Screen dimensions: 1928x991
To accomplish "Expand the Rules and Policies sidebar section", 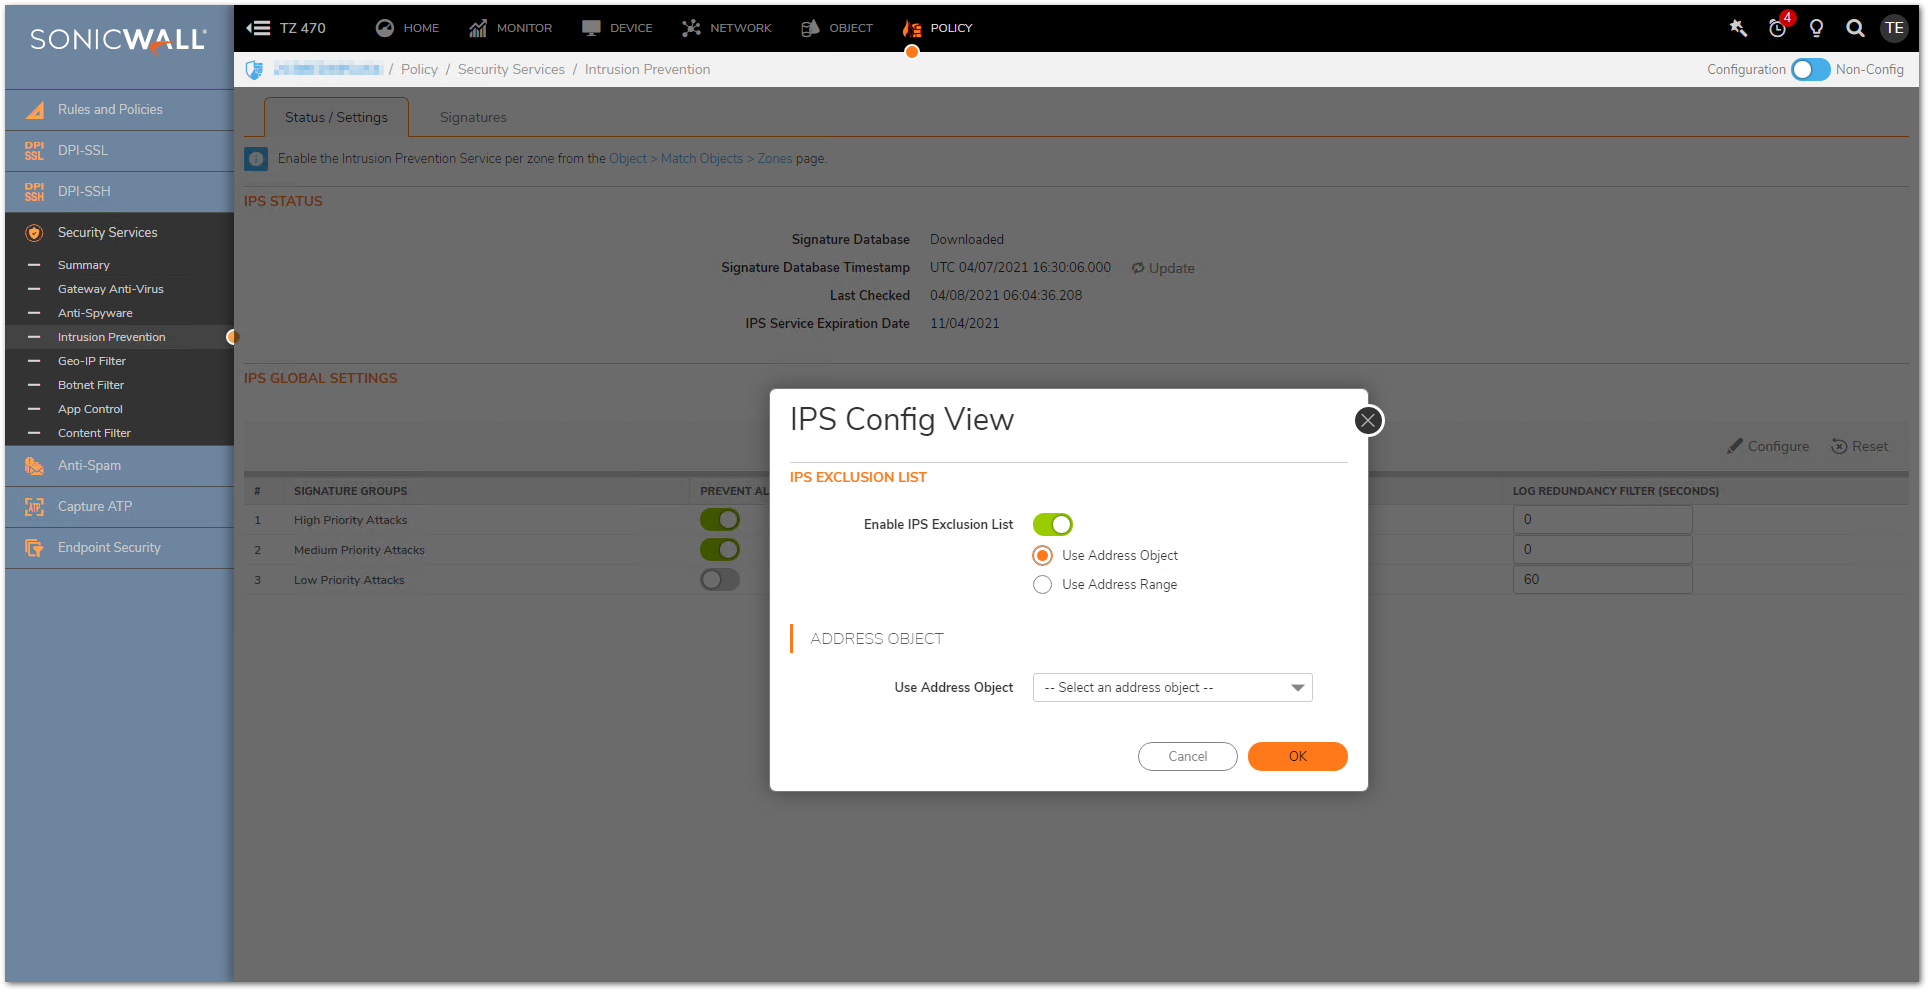I will pyautogui.click(x=110, y=110).
